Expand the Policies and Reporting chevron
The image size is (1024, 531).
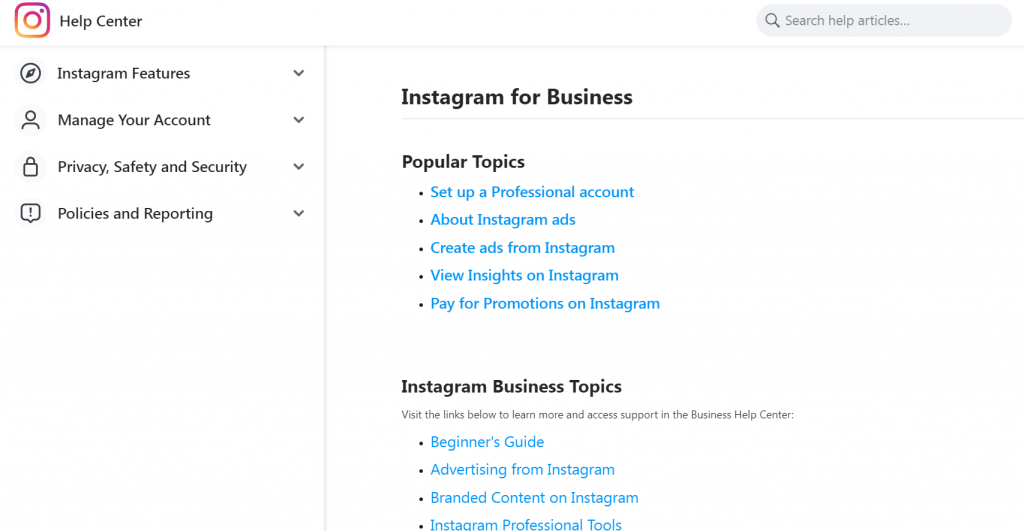pyautogui.click(x=298, y=213)
